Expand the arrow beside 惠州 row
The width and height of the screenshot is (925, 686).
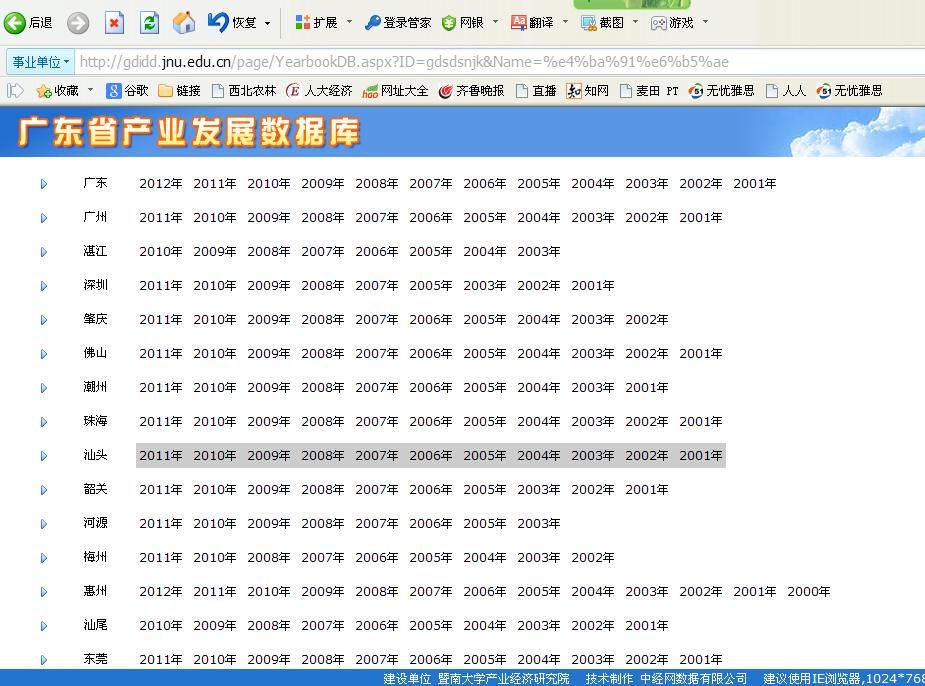44,592
